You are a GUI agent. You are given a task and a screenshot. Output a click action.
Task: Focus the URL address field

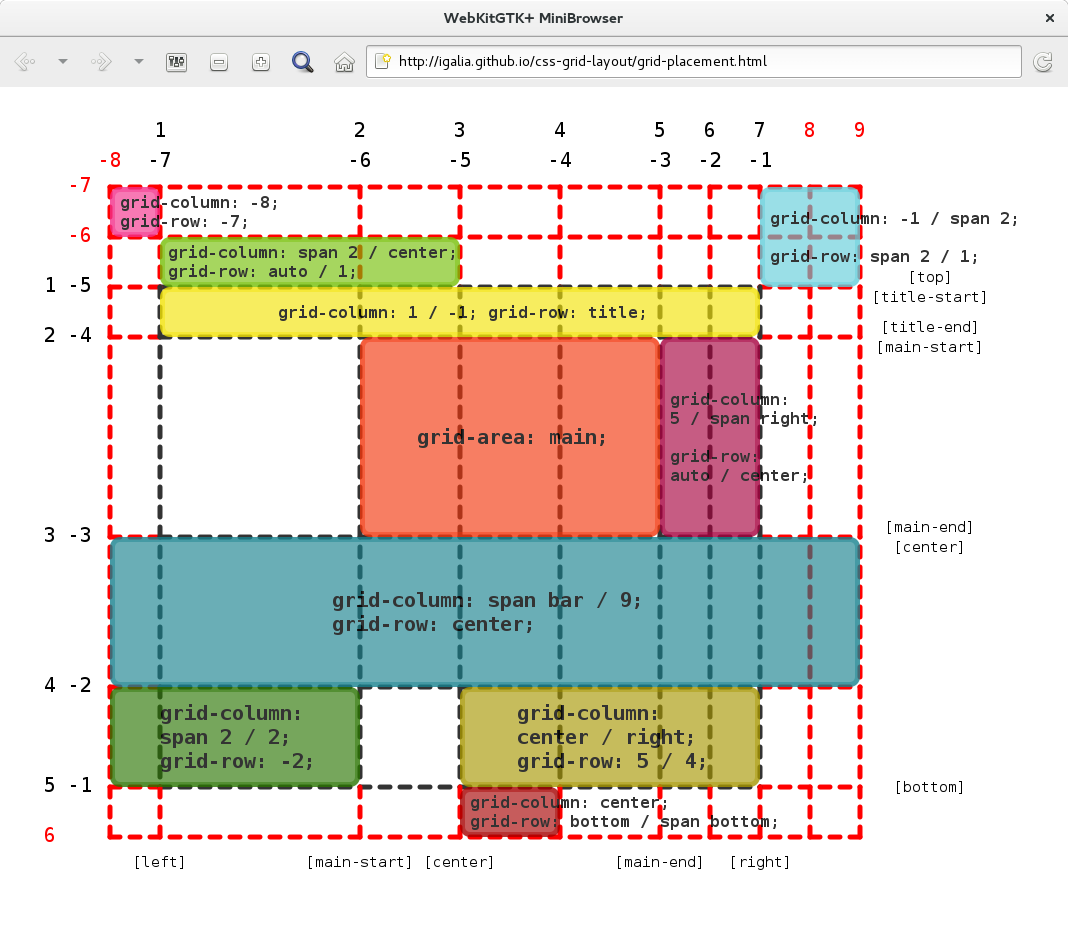coord(693,61)
